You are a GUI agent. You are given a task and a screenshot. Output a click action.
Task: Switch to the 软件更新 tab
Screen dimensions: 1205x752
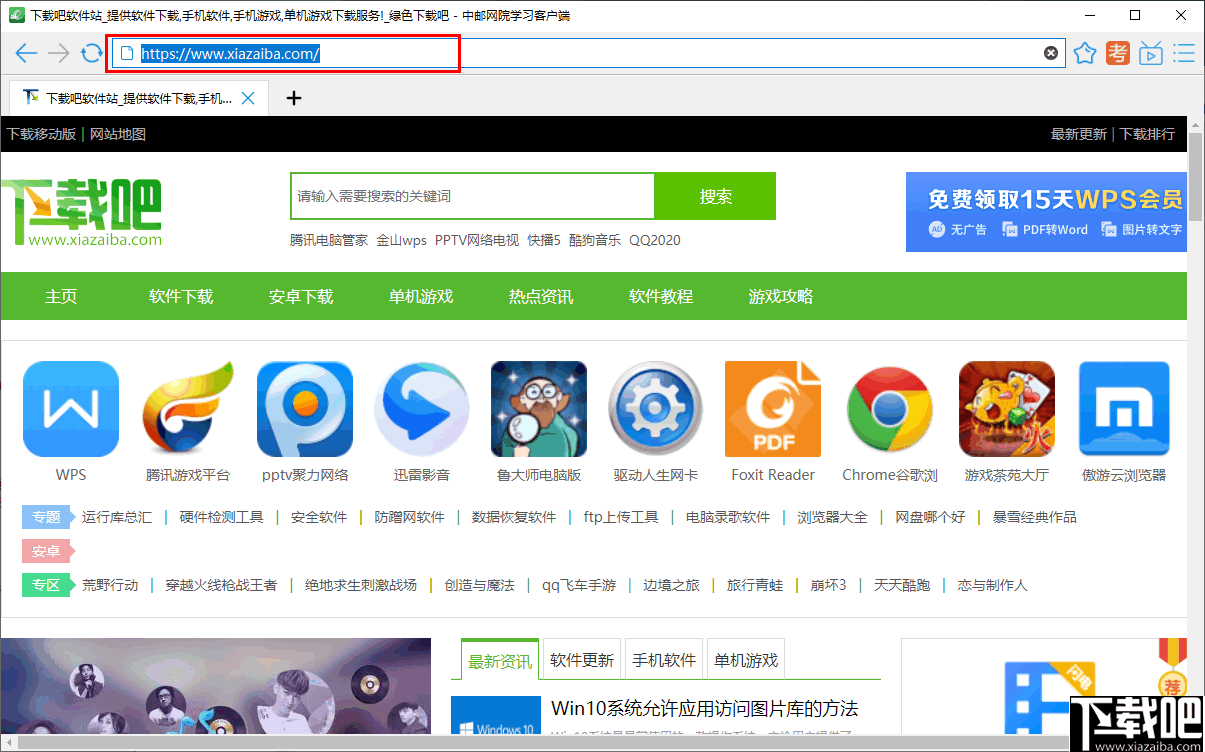[581, 658]
